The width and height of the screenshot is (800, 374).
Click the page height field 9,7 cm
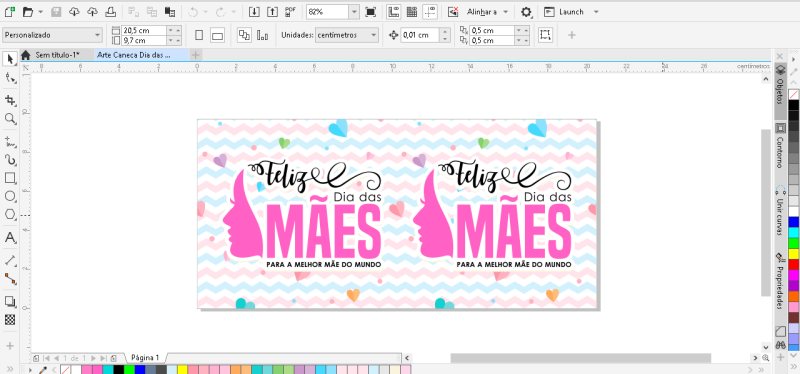[144, 40]
